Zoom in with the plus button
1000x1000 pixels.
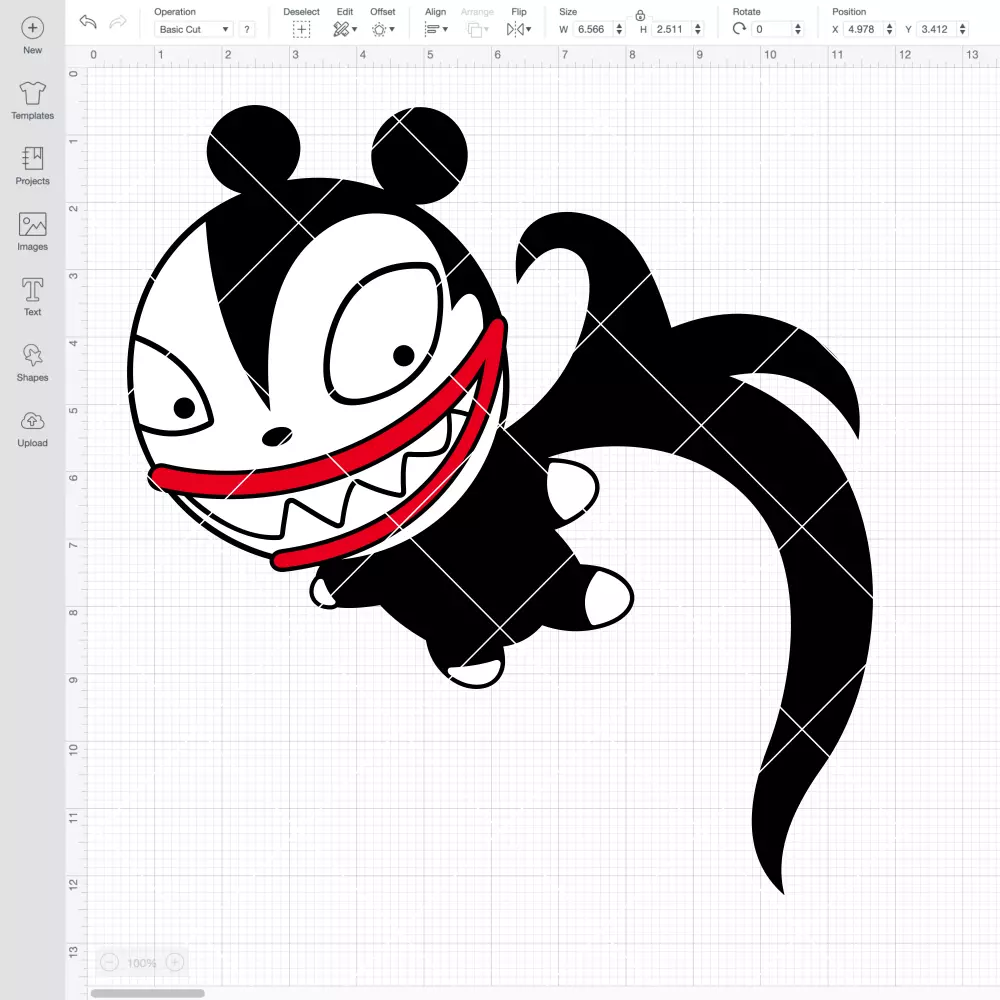pos(175,962)
